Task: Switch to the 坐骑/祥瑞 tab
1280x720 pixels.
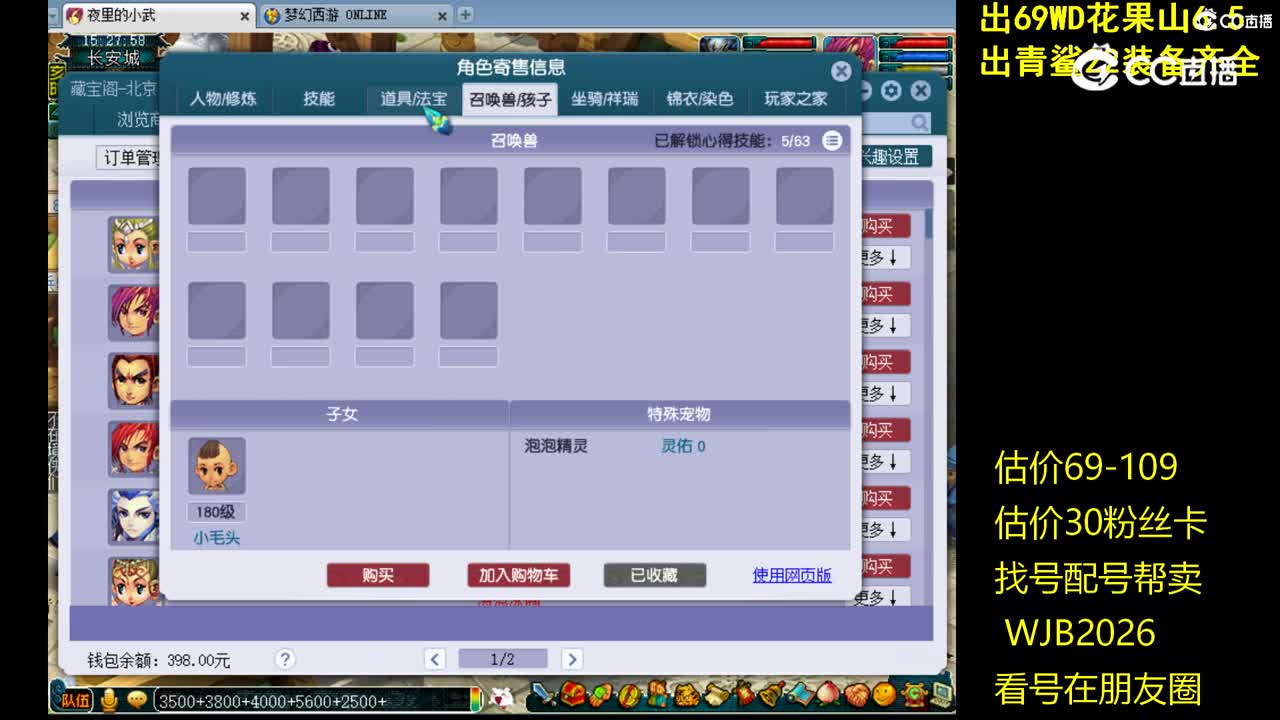Action: click(604, 98)
